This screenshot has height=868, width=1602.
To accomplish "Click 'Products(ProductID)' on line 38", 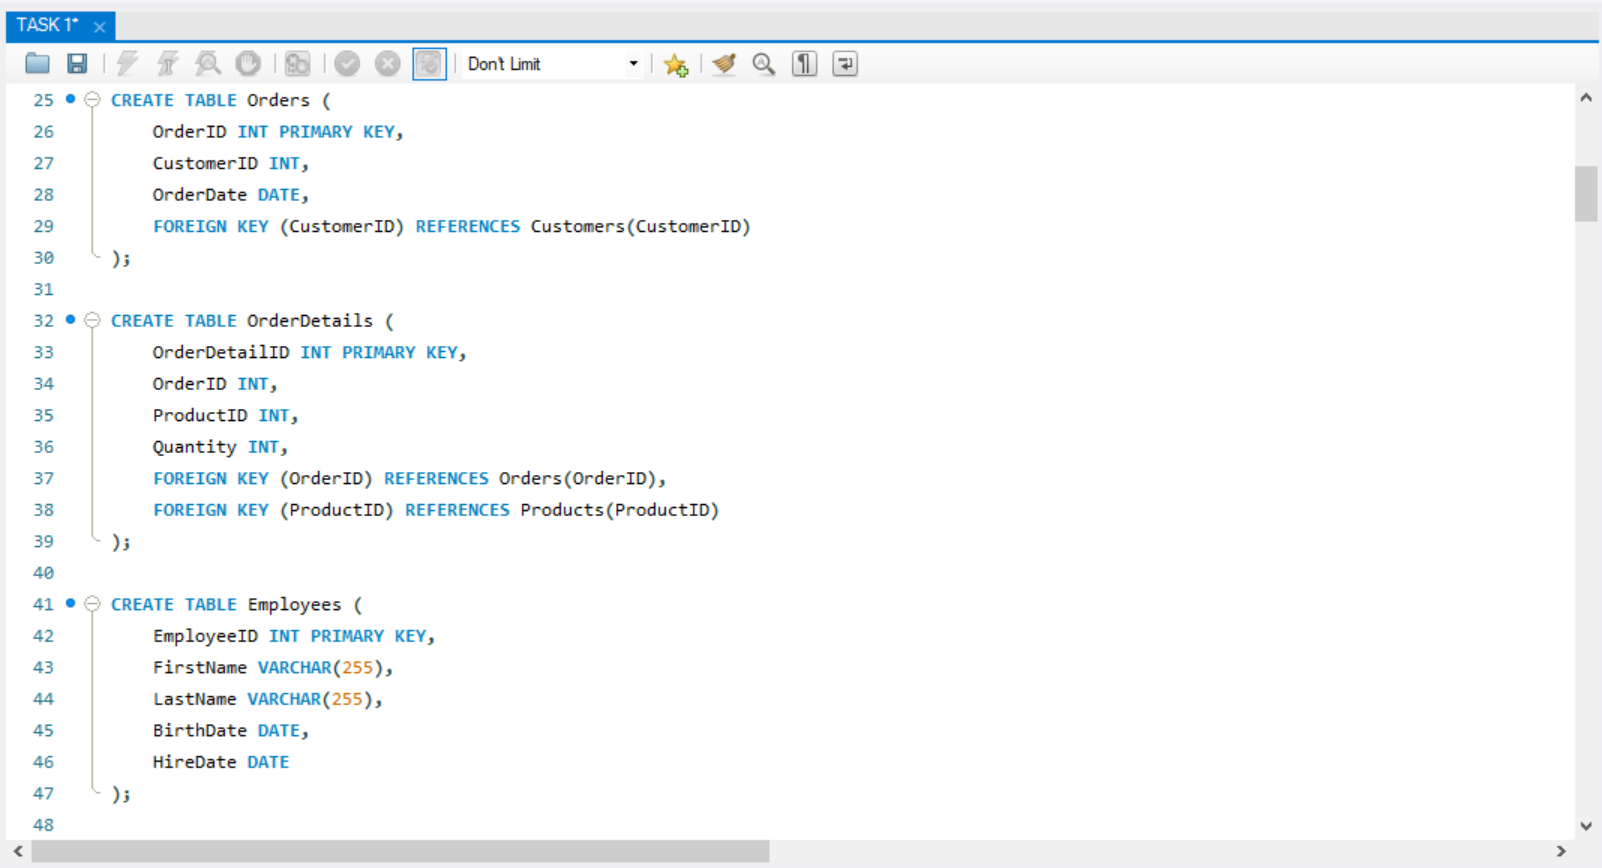I will (619, 510).
